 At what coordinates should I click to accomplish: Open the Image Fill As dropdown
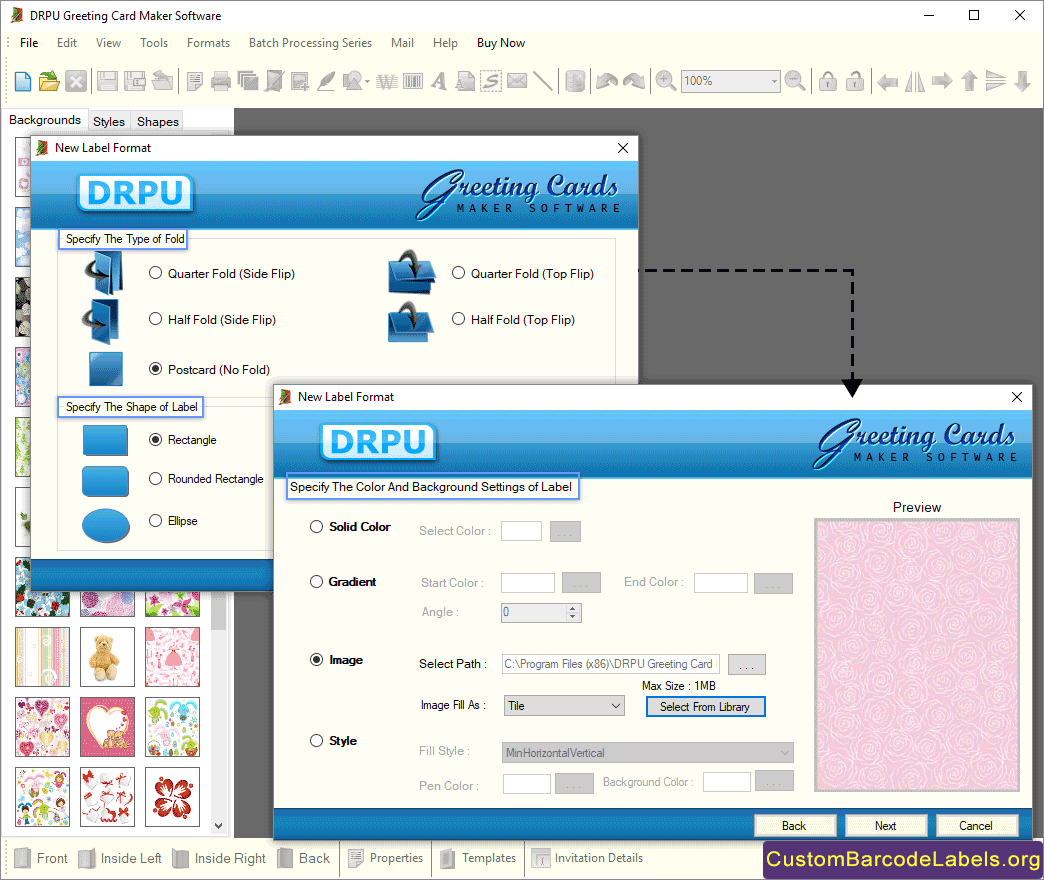pyautogui.click(x=563, y=706)
